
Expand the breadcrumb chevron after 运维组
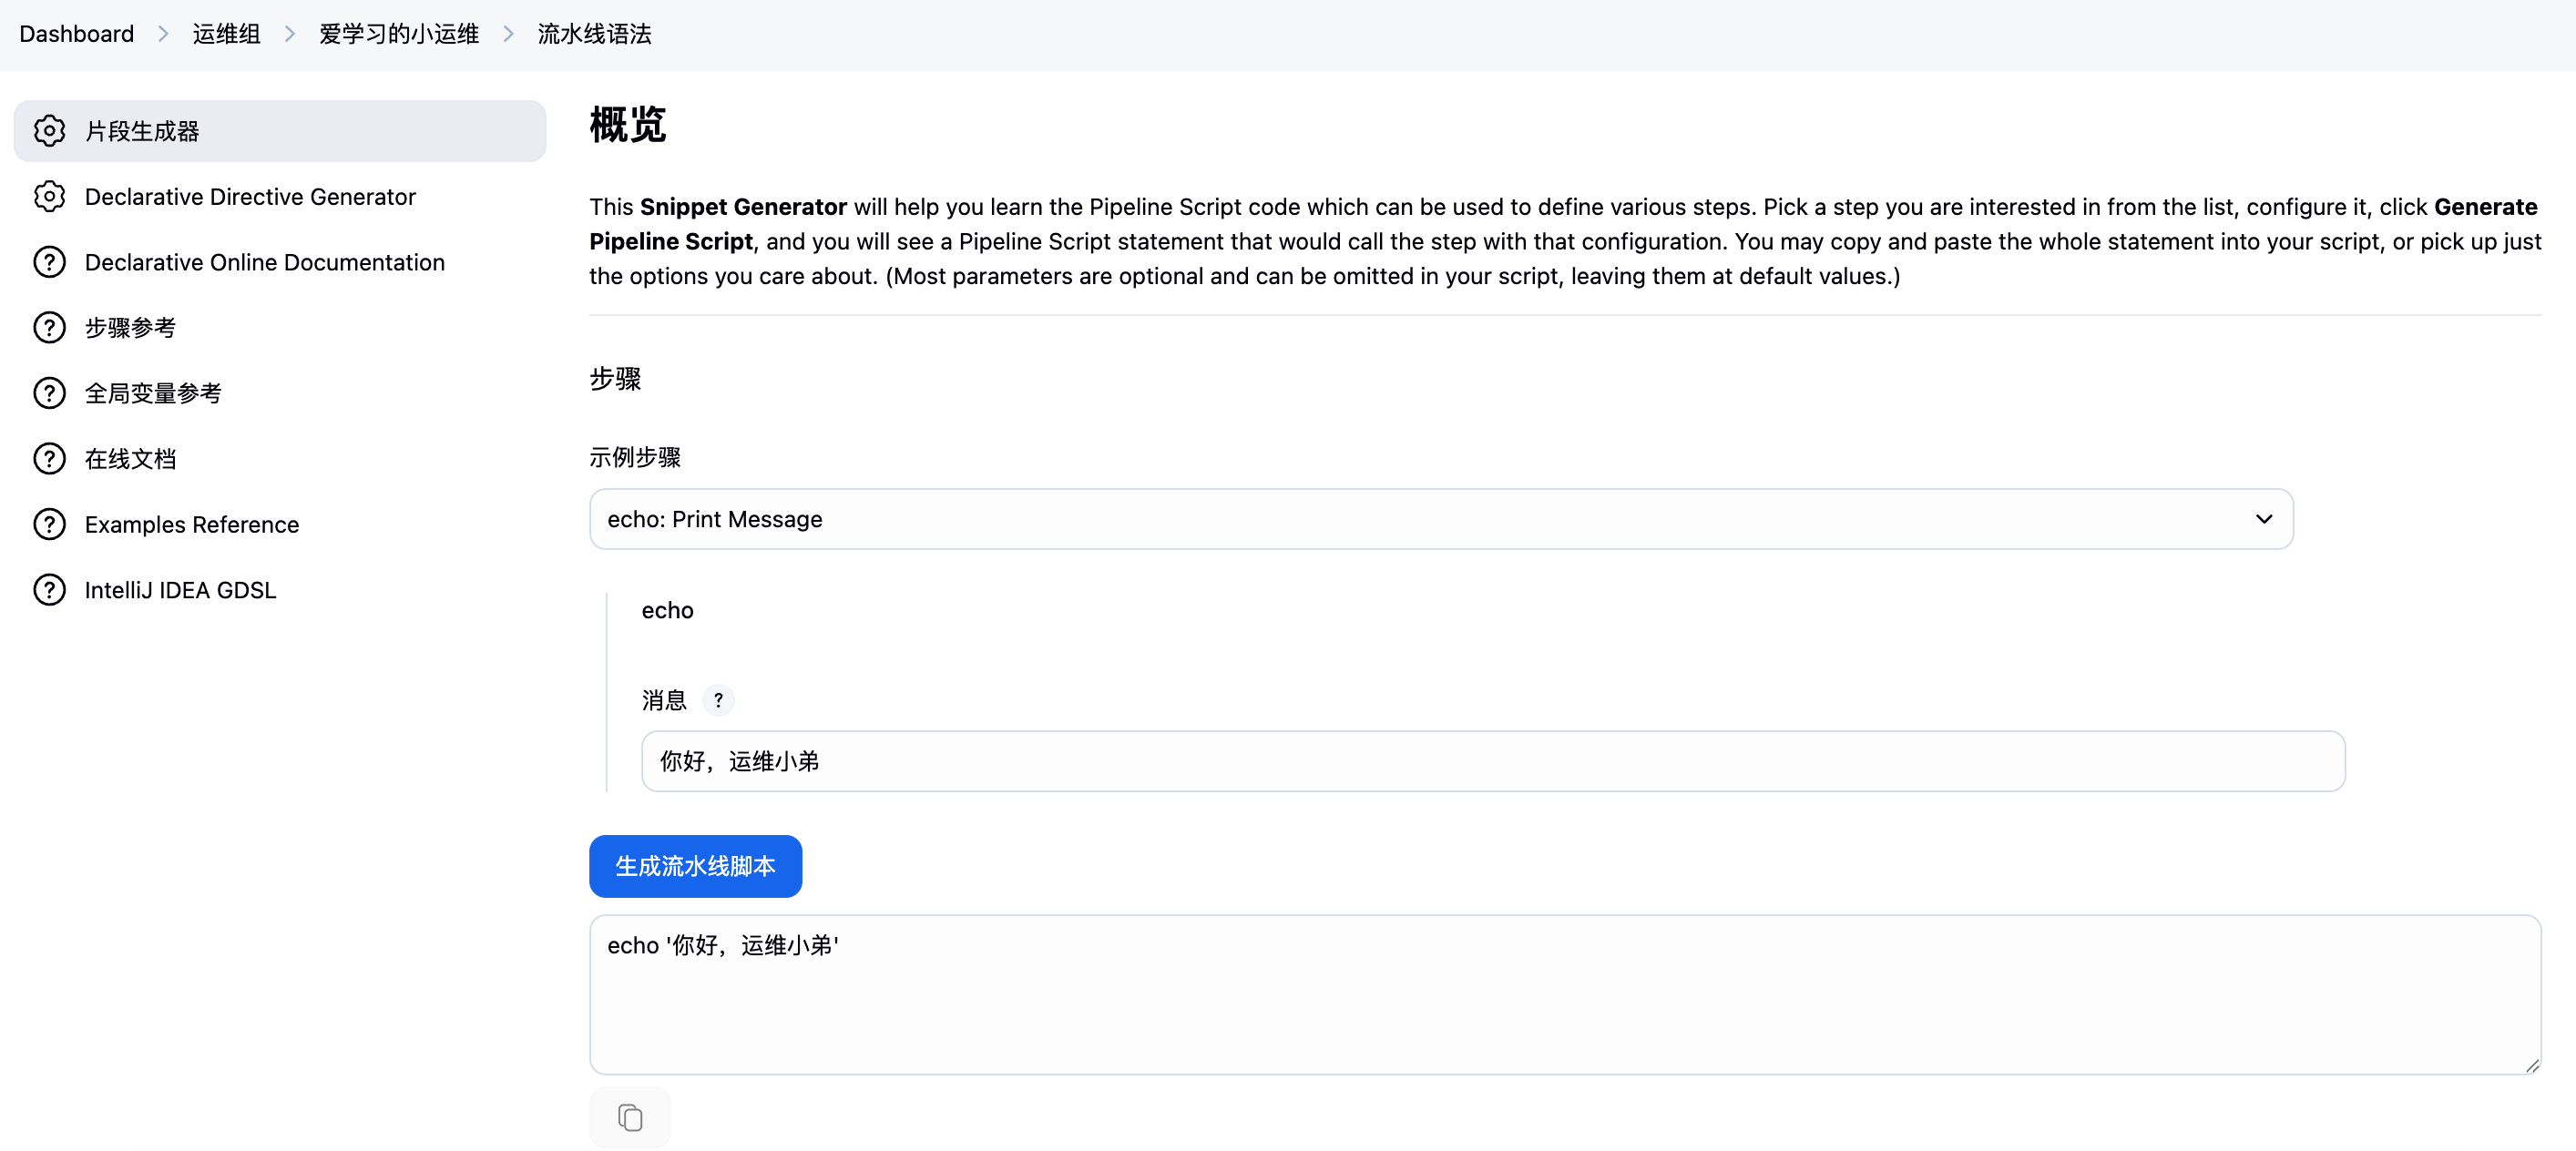(x=290, y=34)
